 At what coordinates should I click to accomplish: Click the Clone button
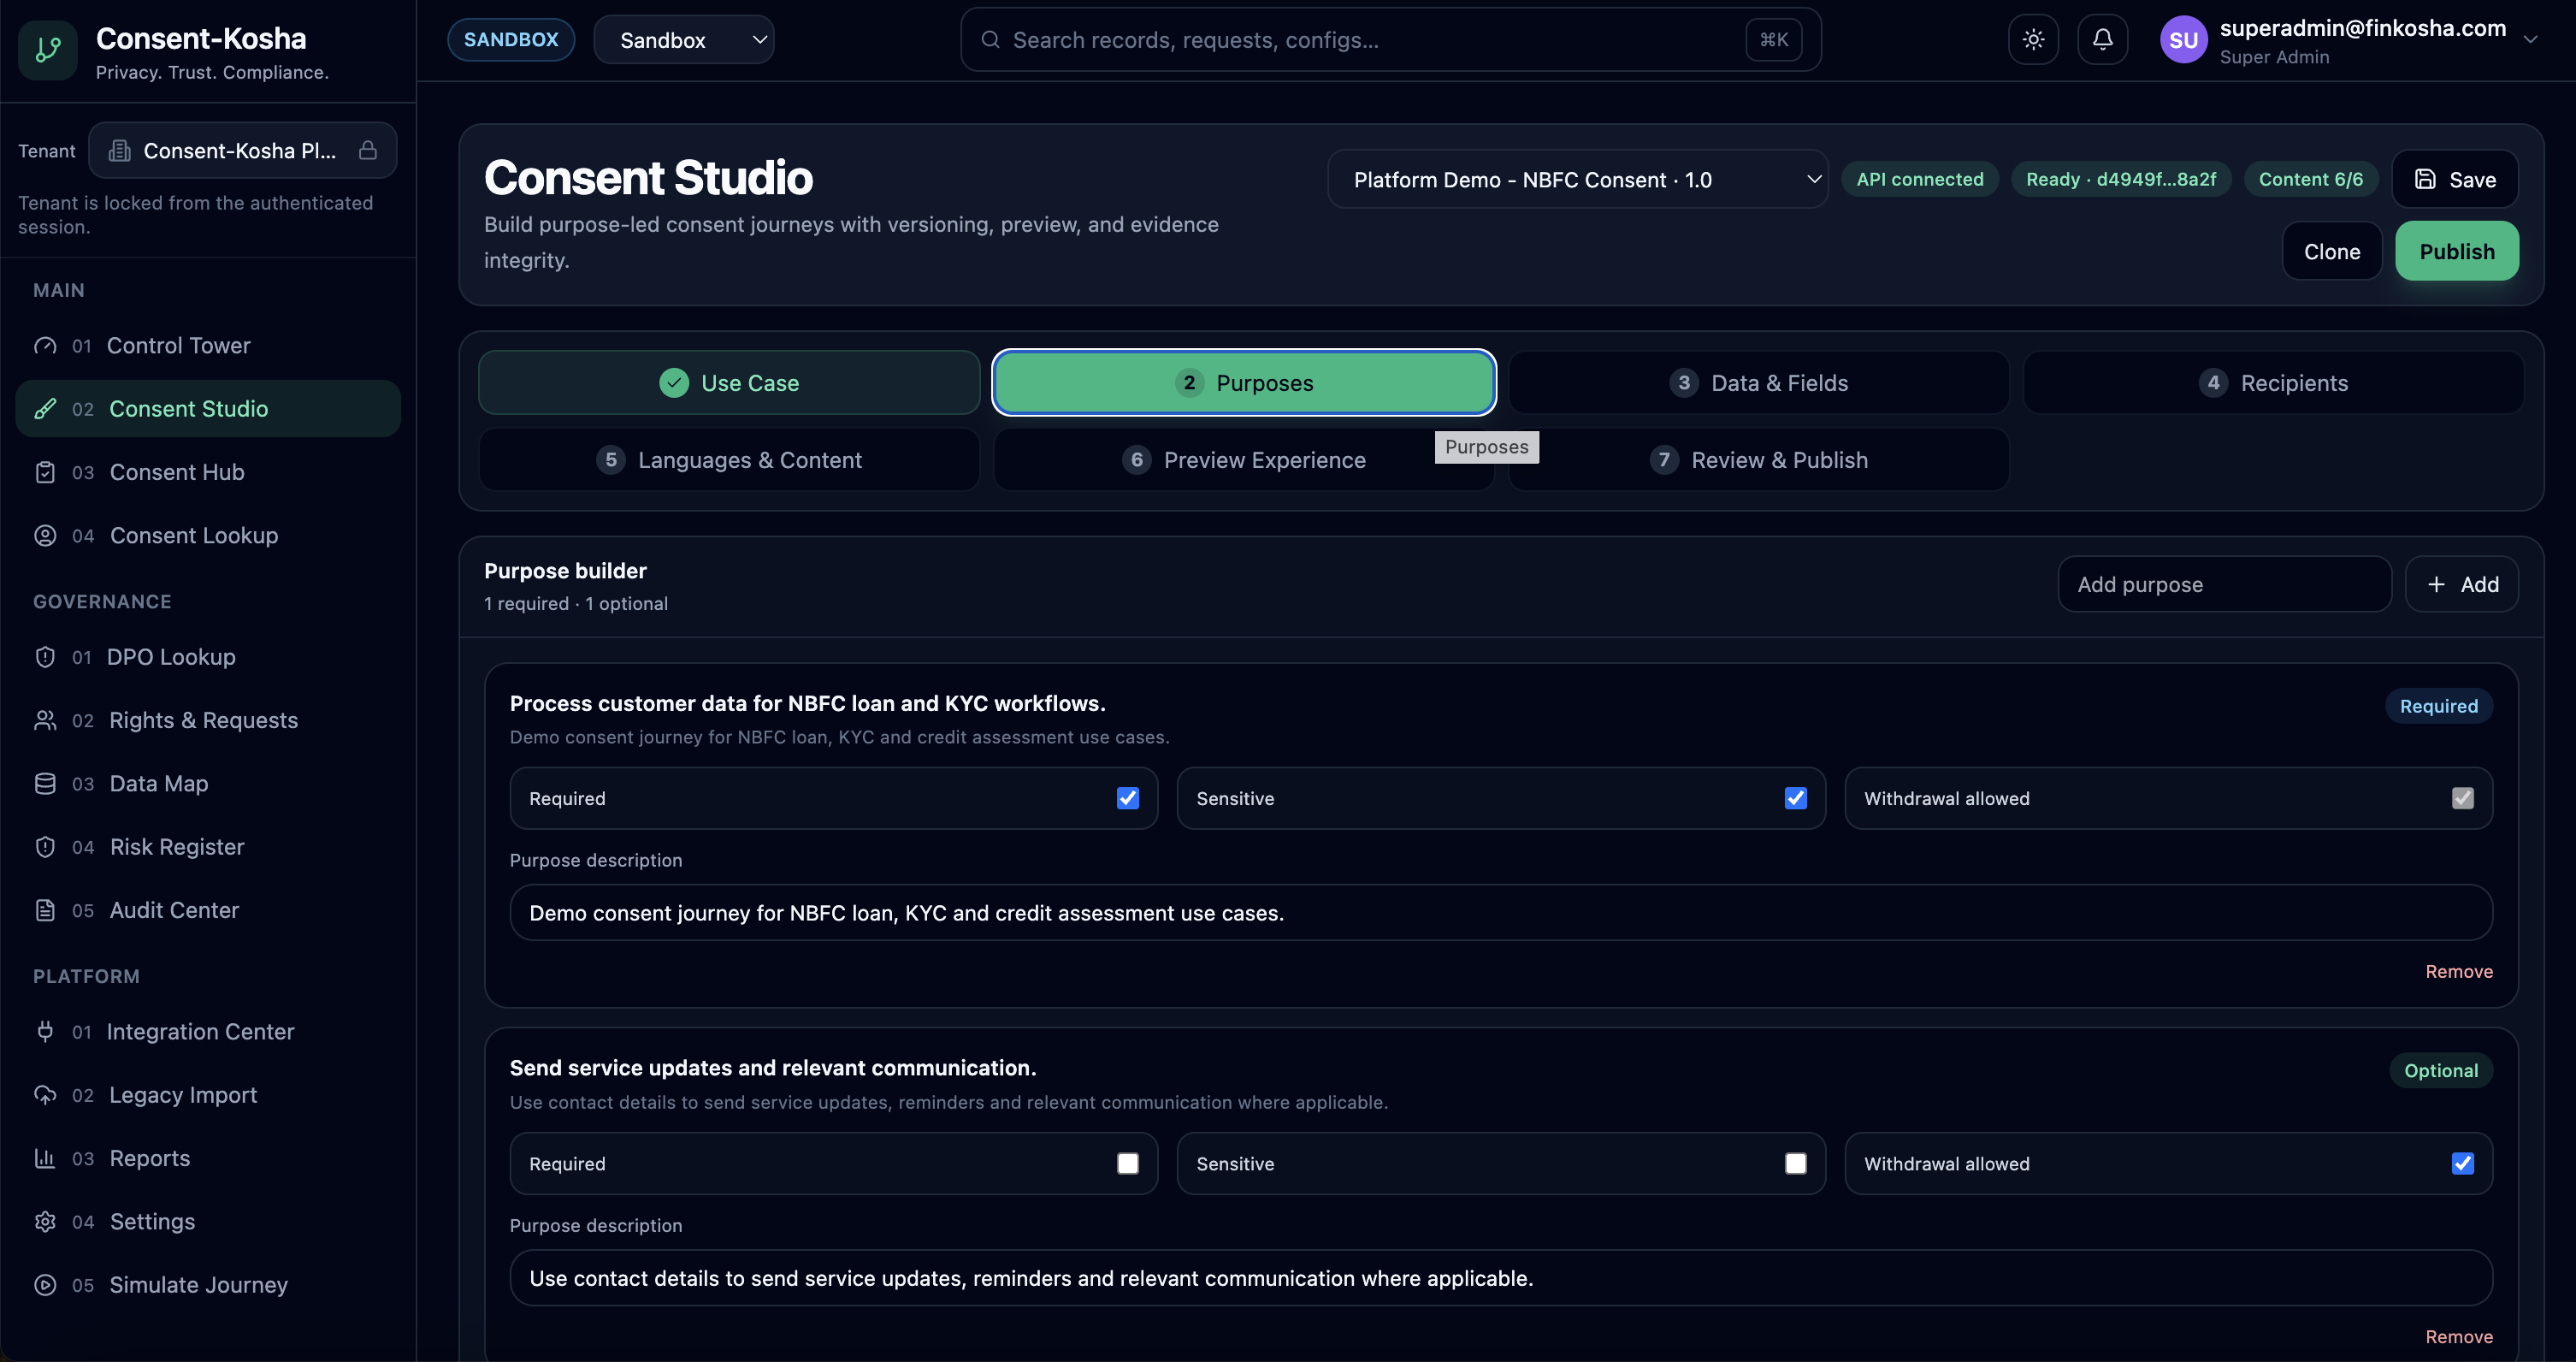(2332, 251)
